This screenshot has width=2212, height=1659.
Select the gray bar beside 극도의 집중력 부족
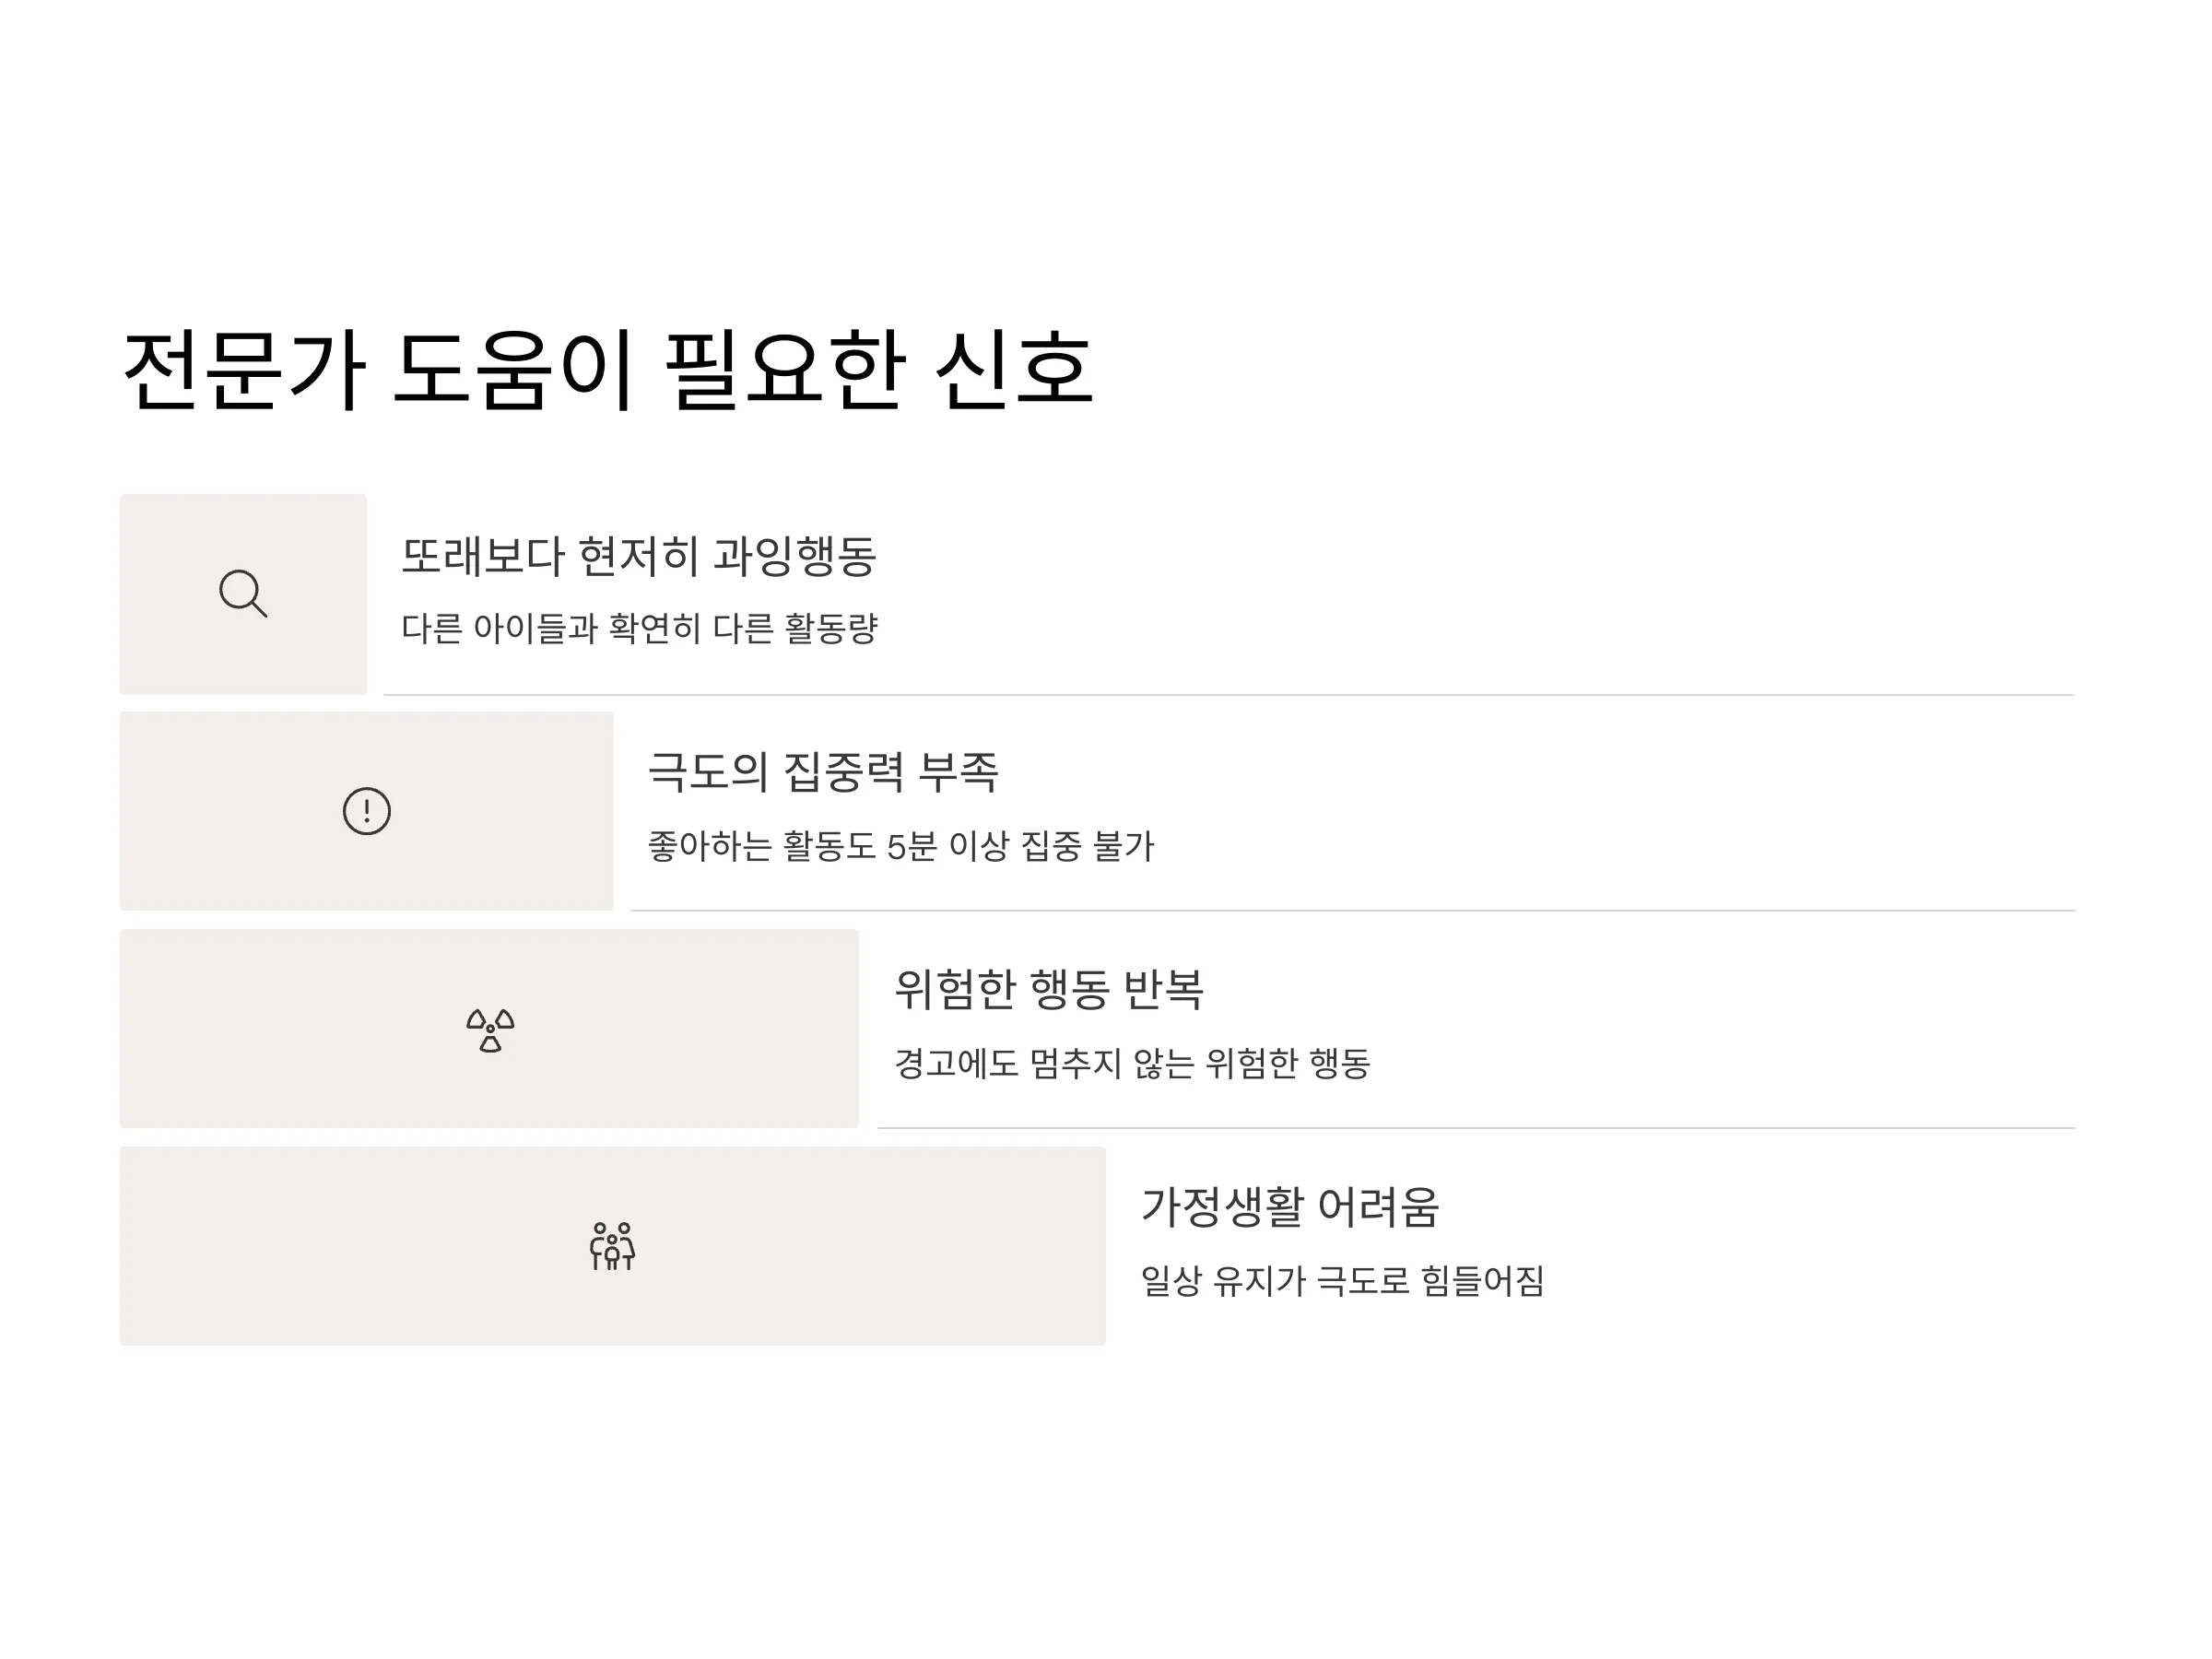[367, 811]
